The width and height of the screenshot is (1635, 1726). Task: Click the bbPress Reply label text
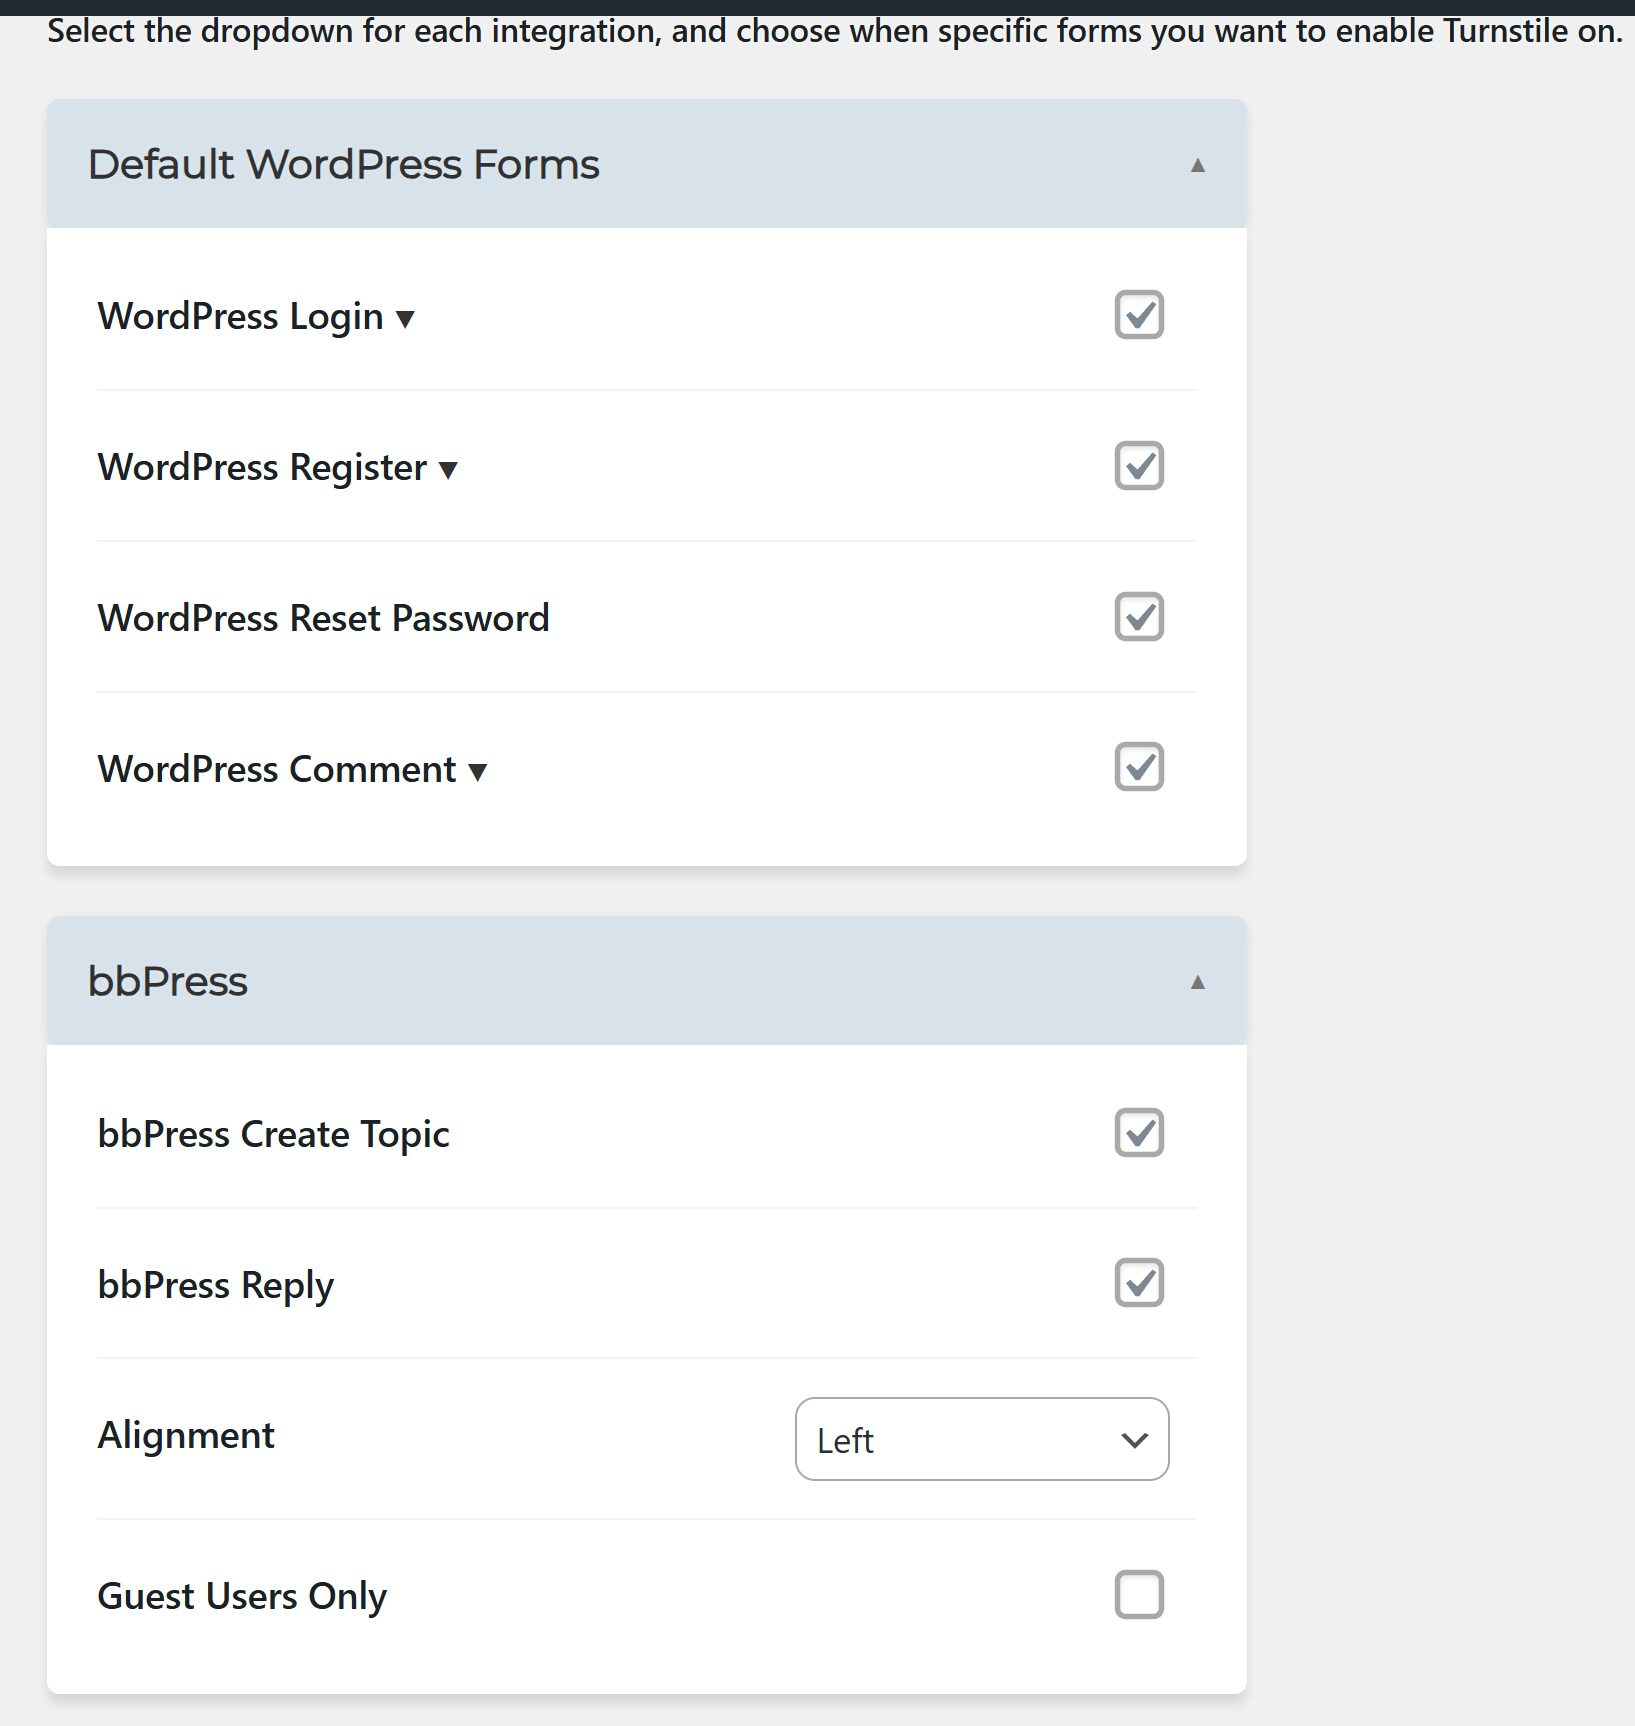pyautogui.click(x=215, y=1285)
